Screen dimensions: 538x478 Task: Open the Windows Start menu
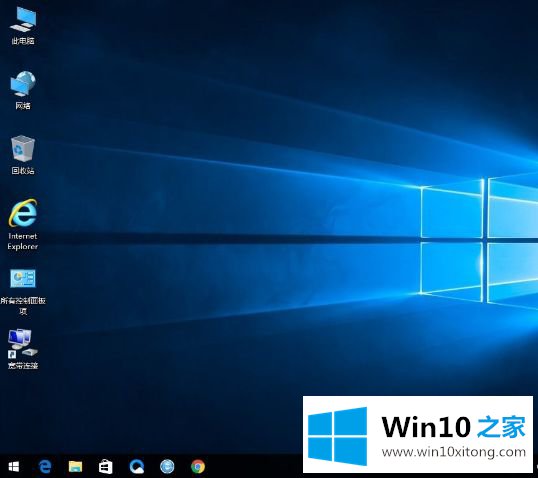click(14, 467)
